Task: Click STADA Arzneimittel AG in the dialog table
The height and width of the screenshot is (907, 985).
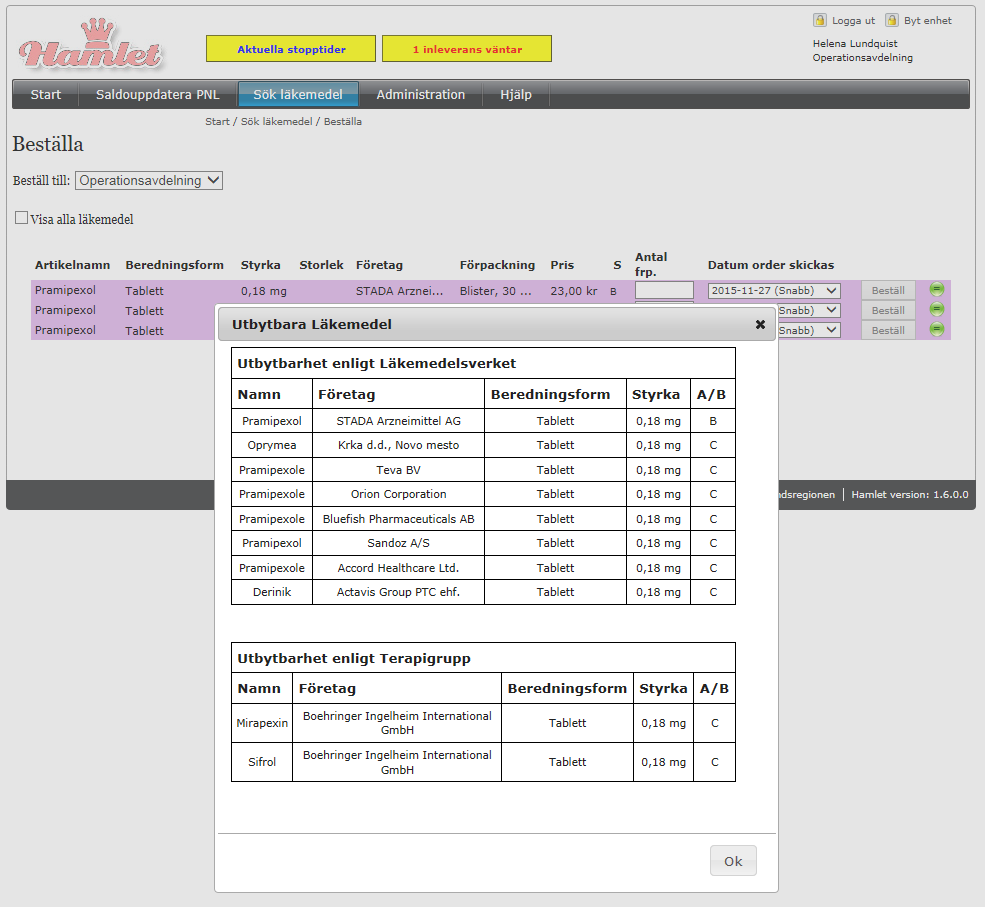Action: click(398, 421)
